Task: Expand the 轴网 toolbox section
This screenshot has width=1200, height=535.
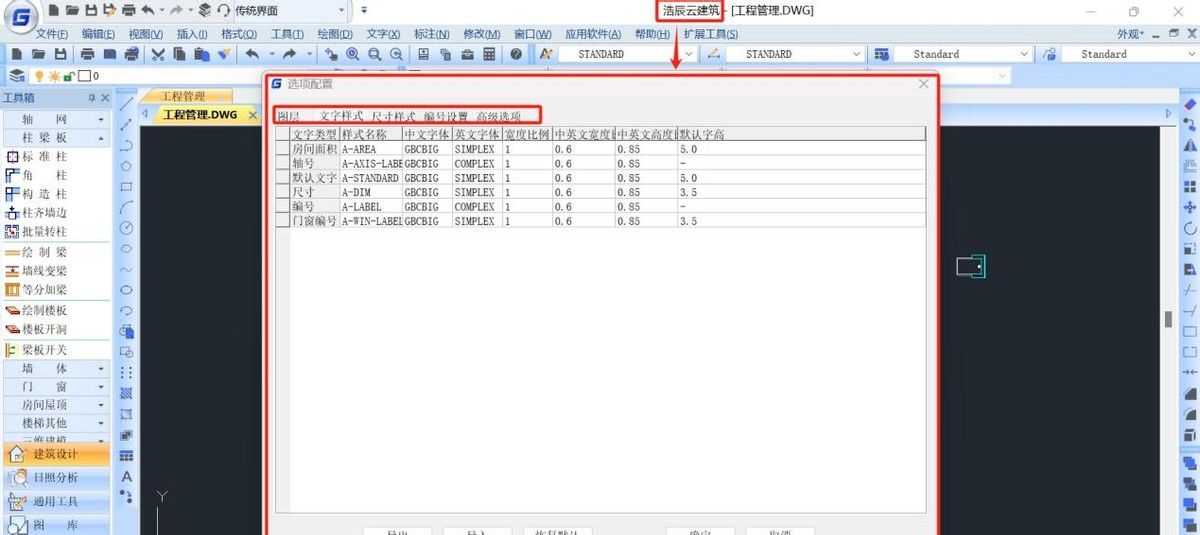Action: coord(54,118)
